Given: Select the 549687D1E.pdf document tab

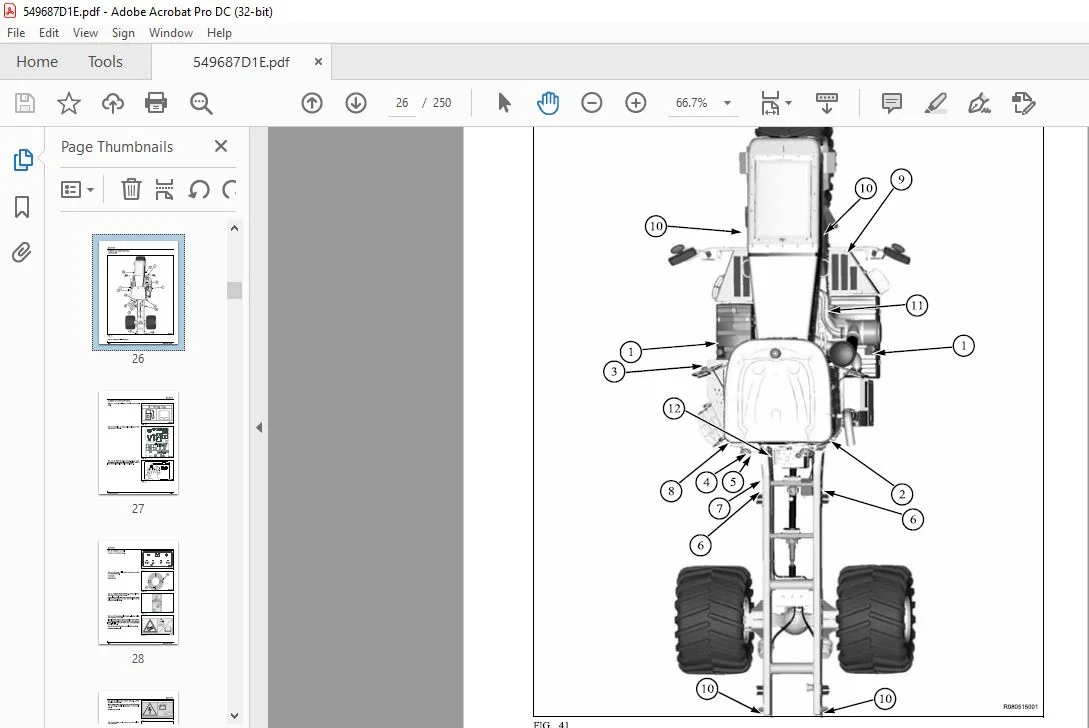Looking at the screenshot, I should [241, 62].
